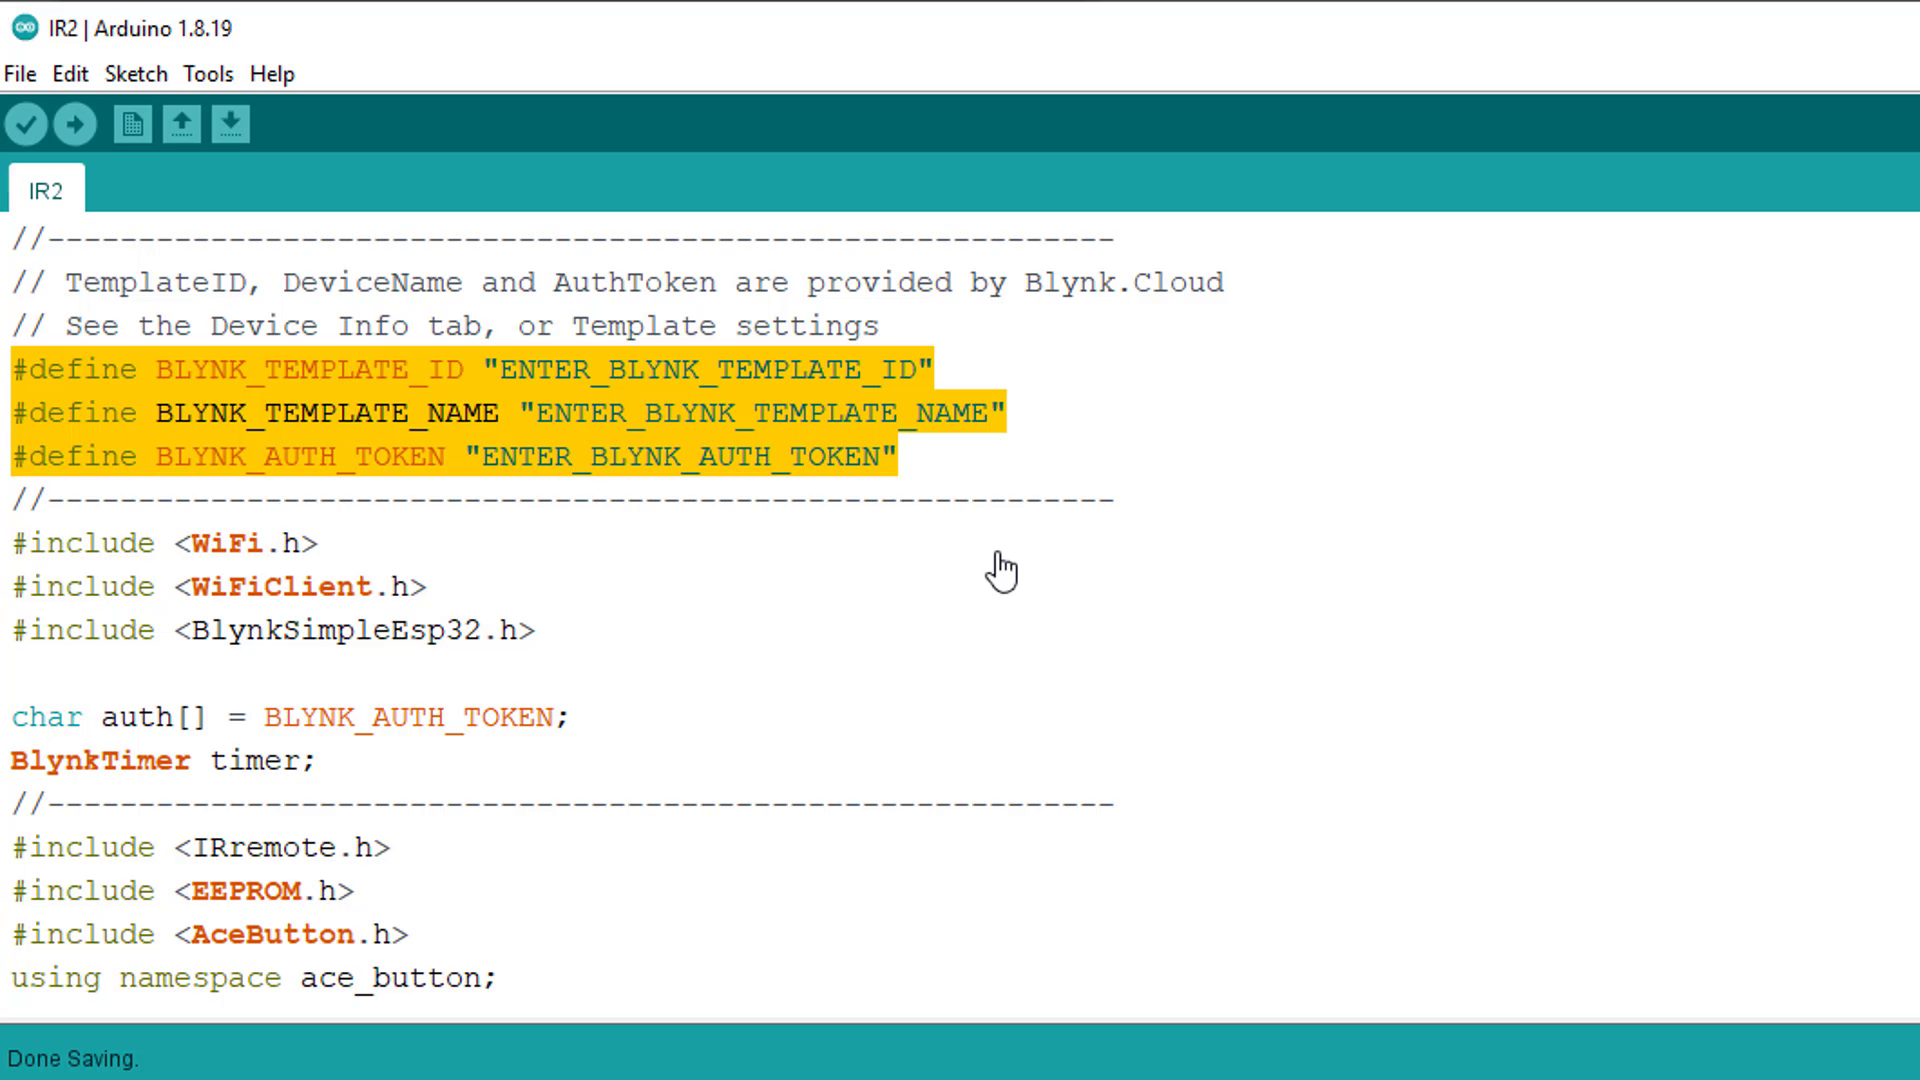Click the BlynkSimpleEsp32.h include line
The width and height of the screenshot is (1920, 1080).
(x=273, y=630)
